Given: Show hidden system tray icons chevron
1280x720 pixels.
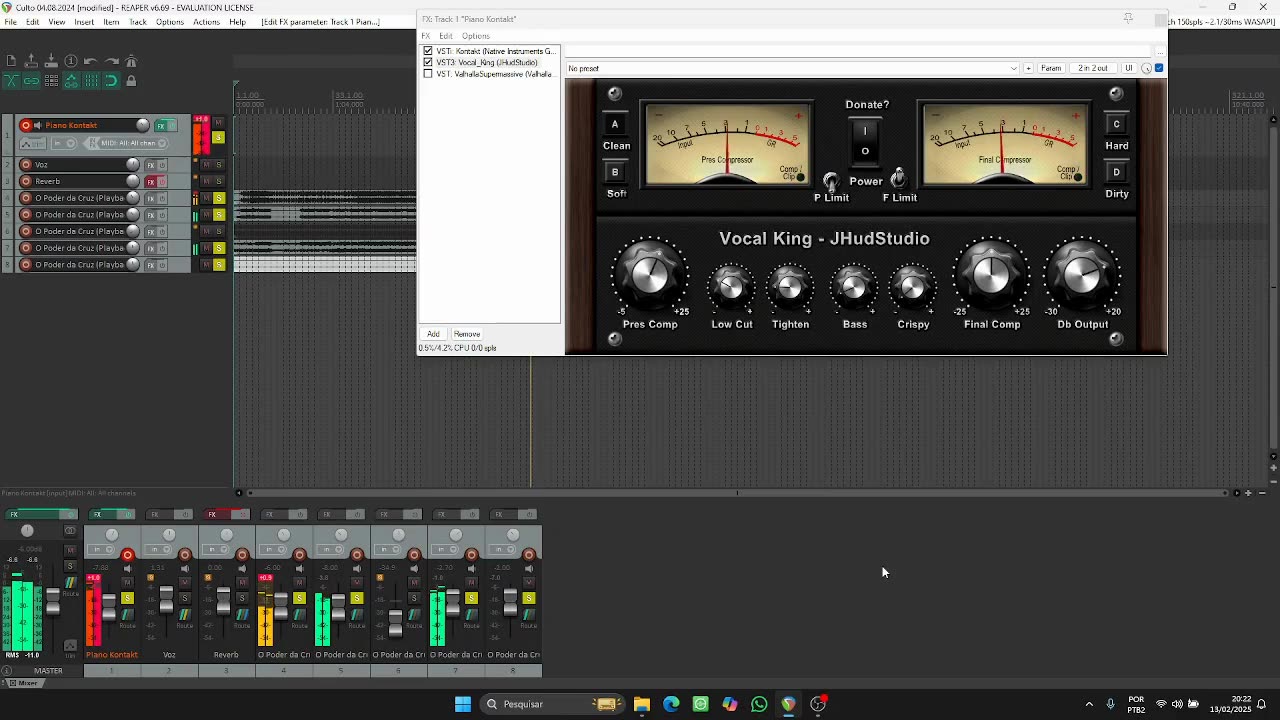Looking at the screenshot, I should tap(1089, 704).
